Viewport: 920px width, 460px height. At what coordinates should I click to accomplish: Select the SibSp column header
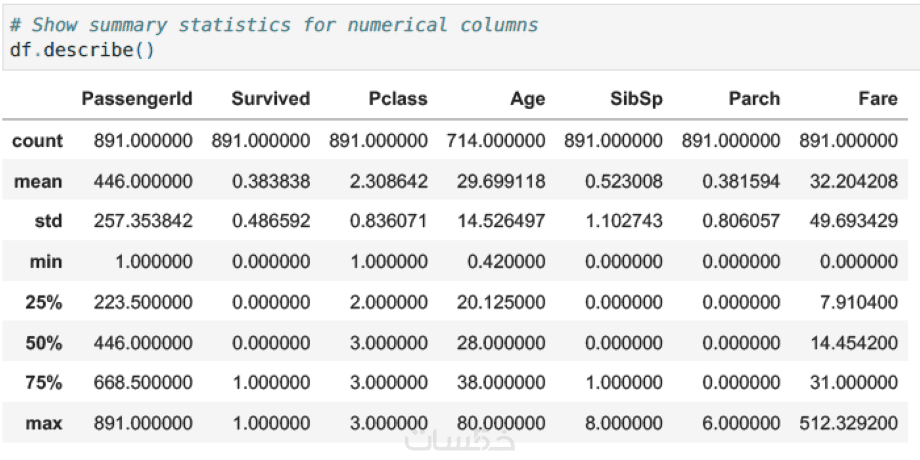tap(636, 99)
